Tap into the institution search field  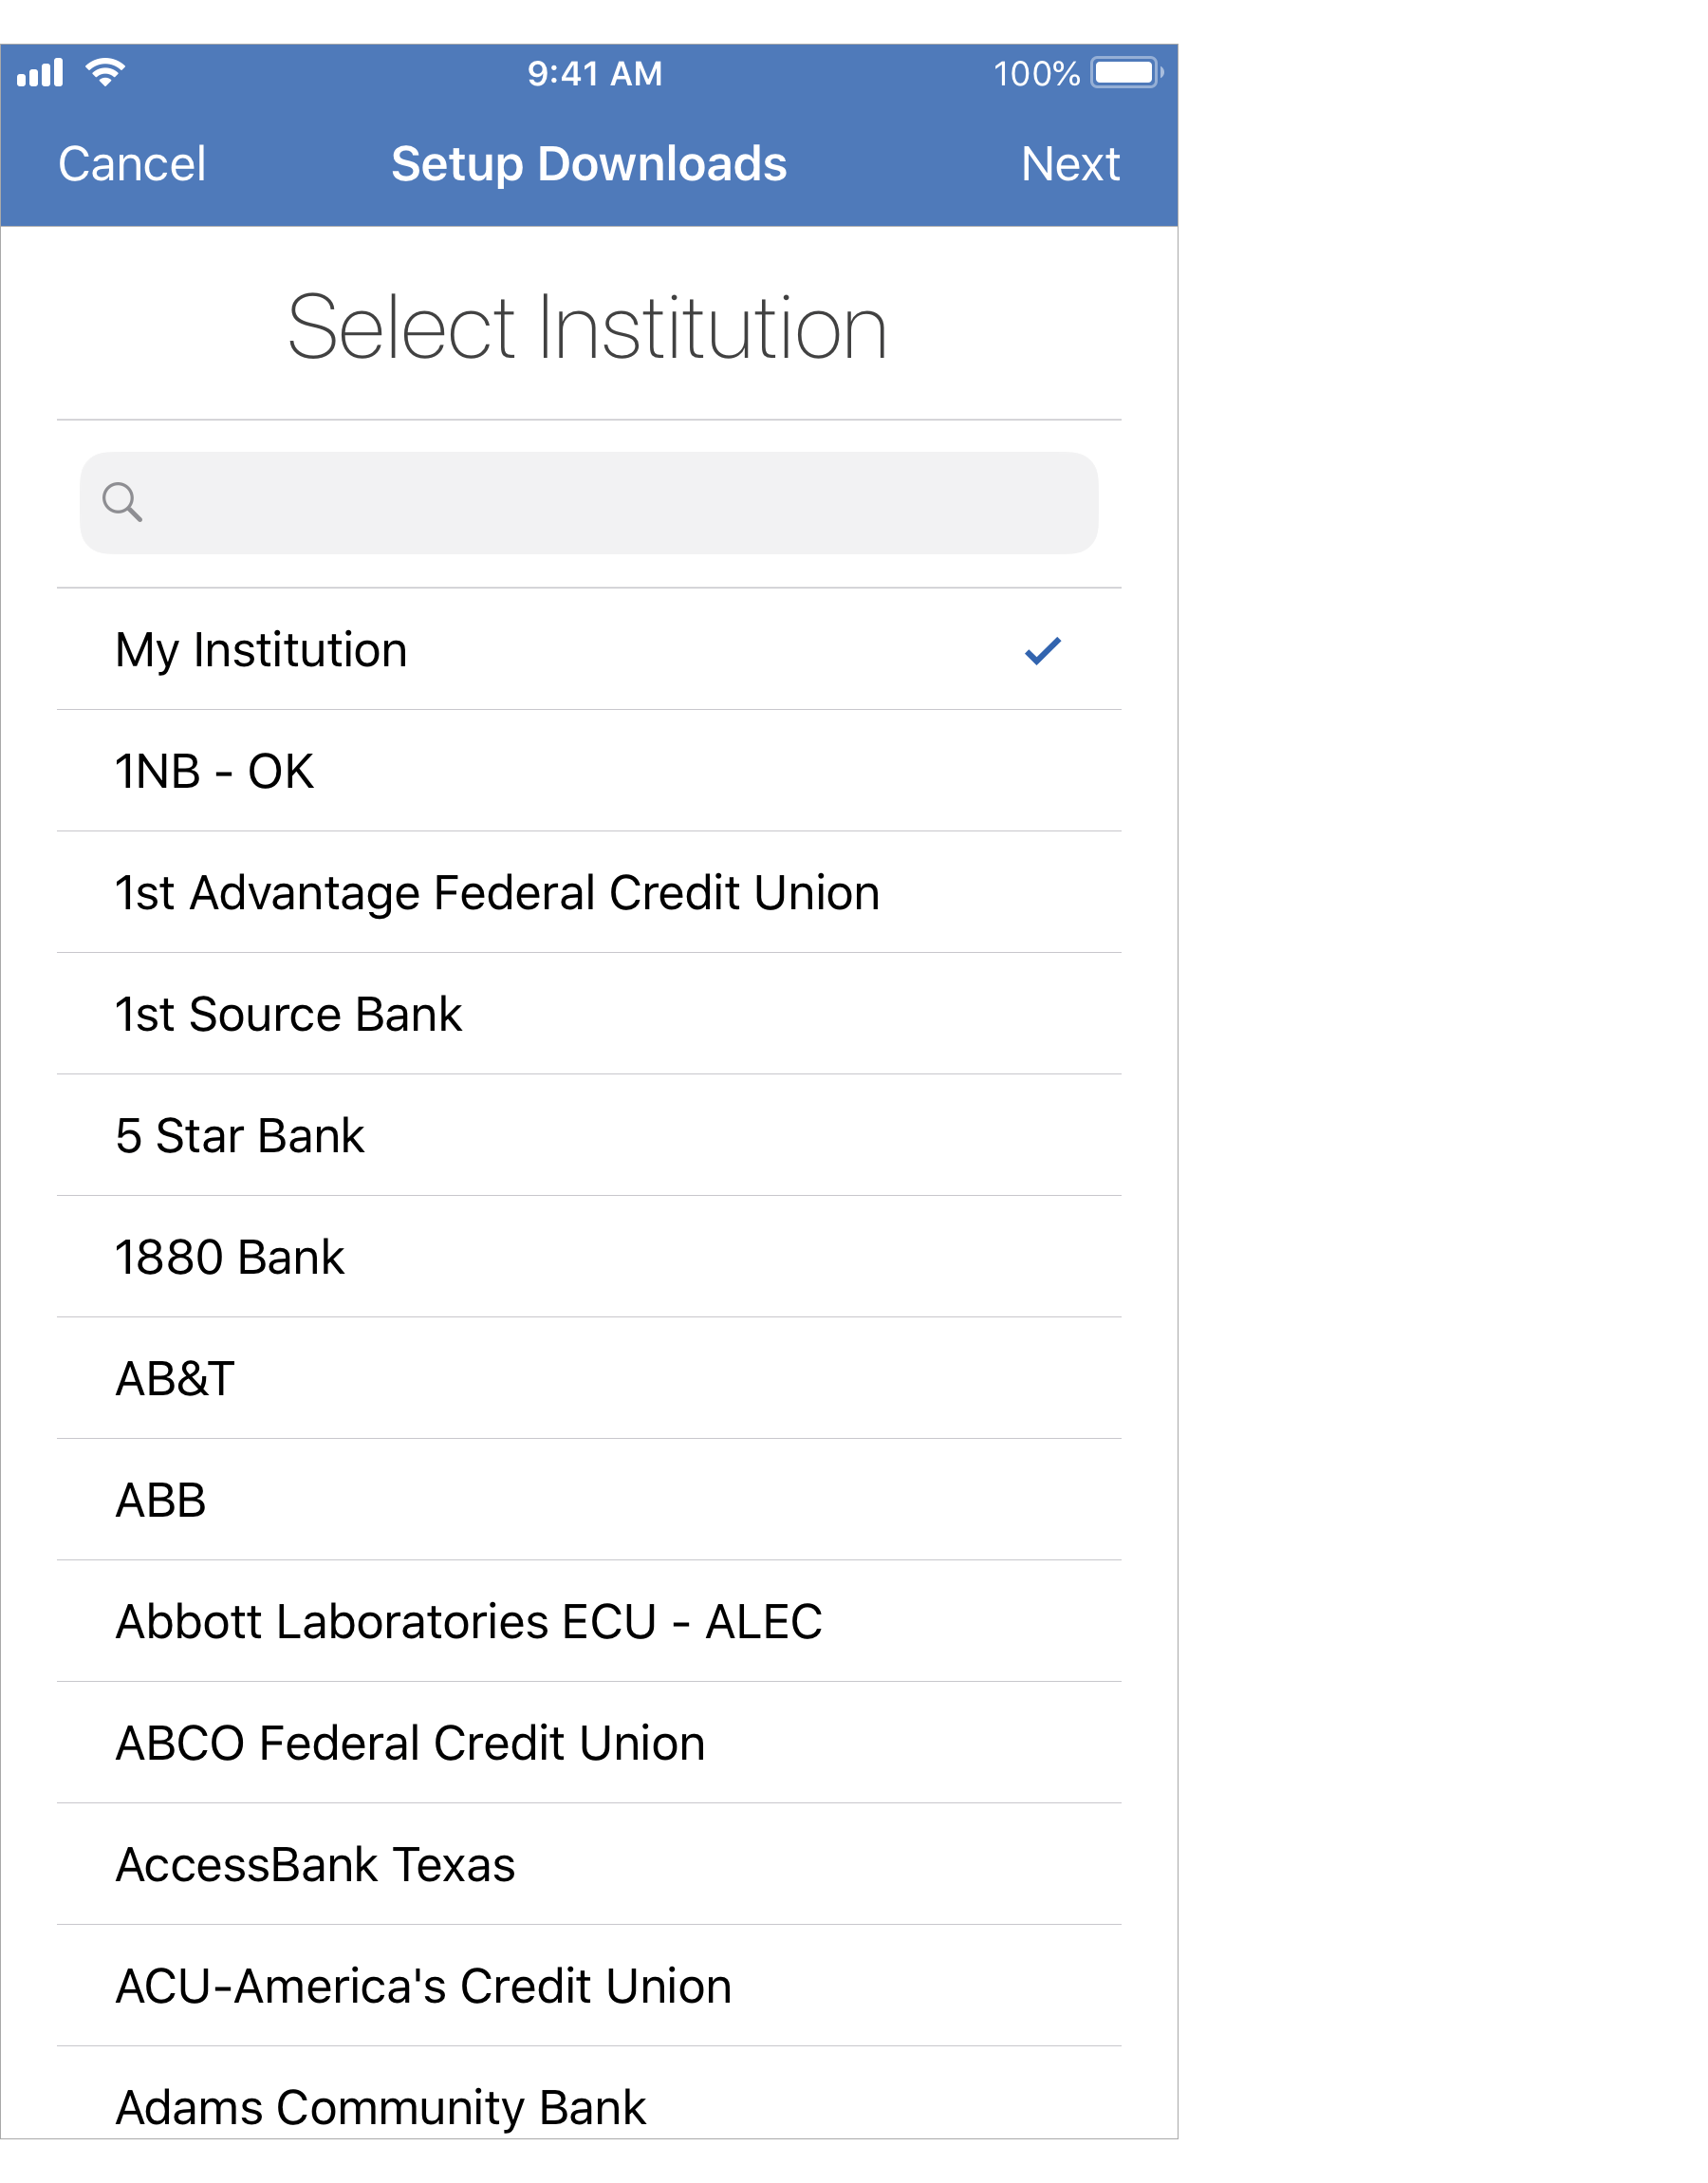(590, 502)
